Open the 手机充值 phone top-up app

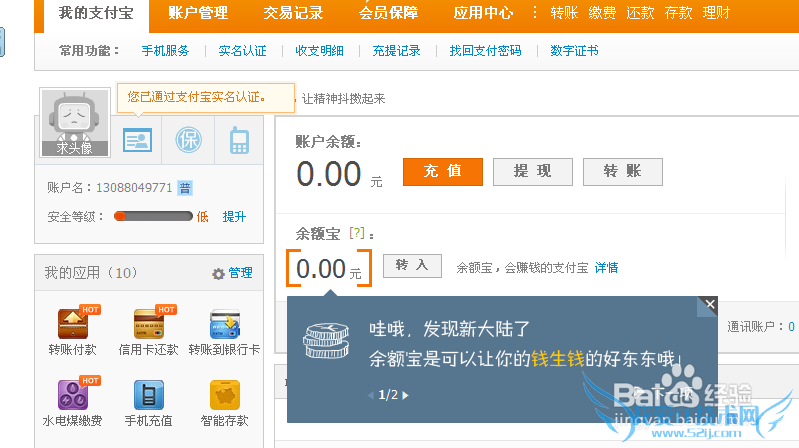point(148,395)
